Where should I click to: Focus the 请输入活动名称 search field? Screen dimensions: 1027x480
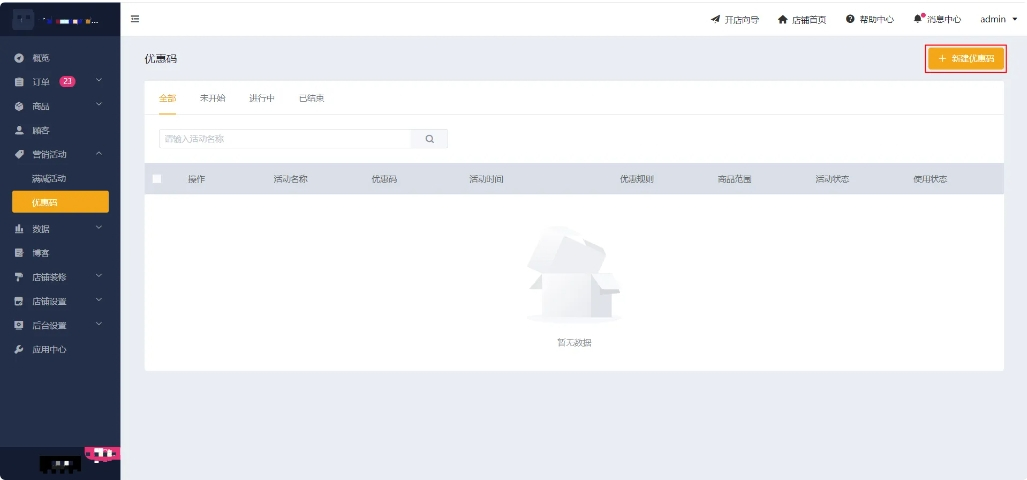click(285, 139)
